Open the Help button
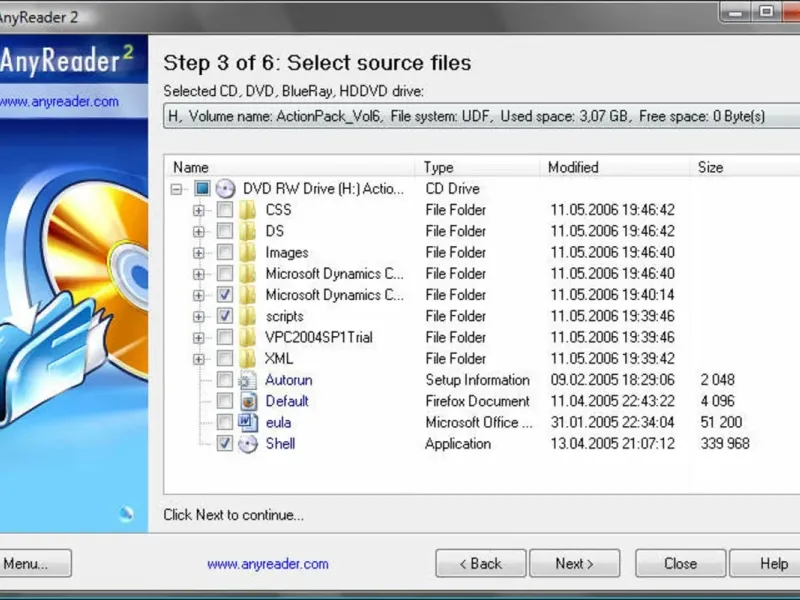The image size is (800, 600). pyautogui.click(x=765, y=563)
